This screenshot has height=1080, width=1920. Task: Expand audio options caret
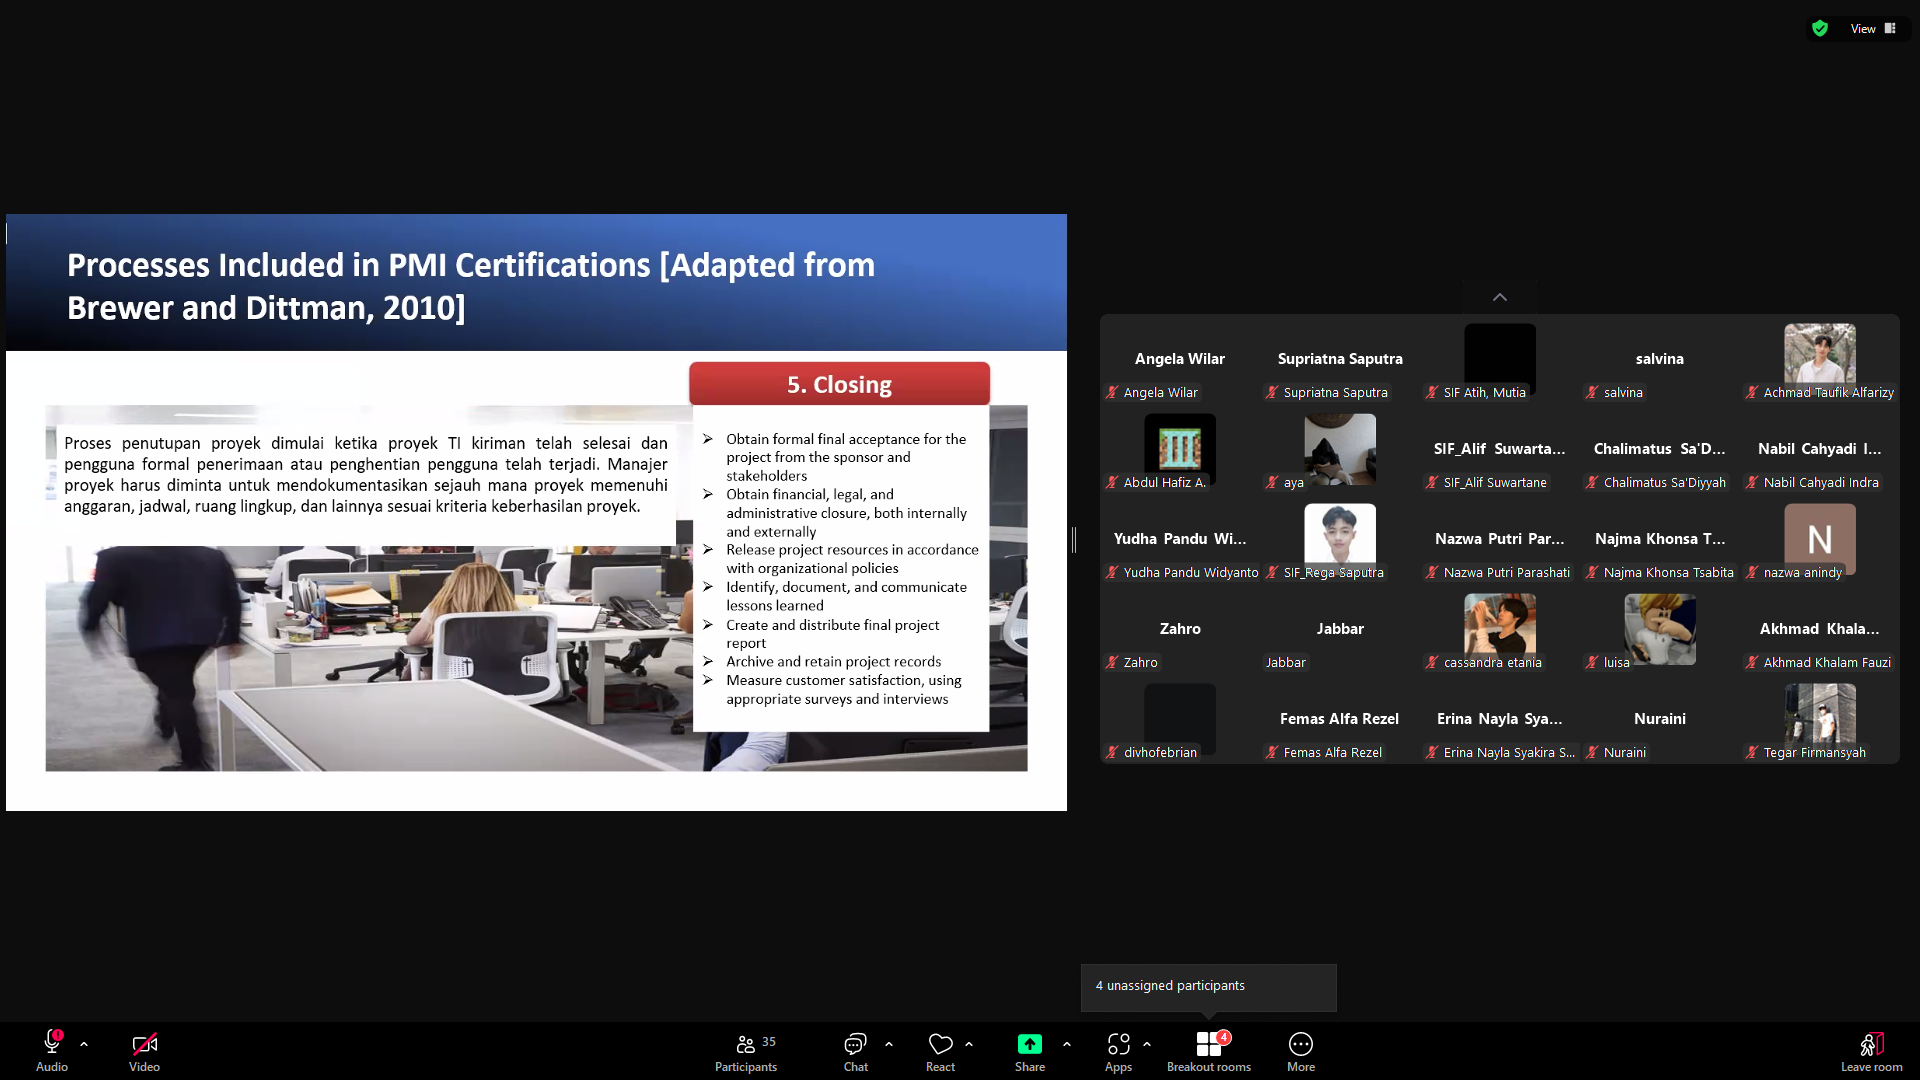click(84, 1044)
